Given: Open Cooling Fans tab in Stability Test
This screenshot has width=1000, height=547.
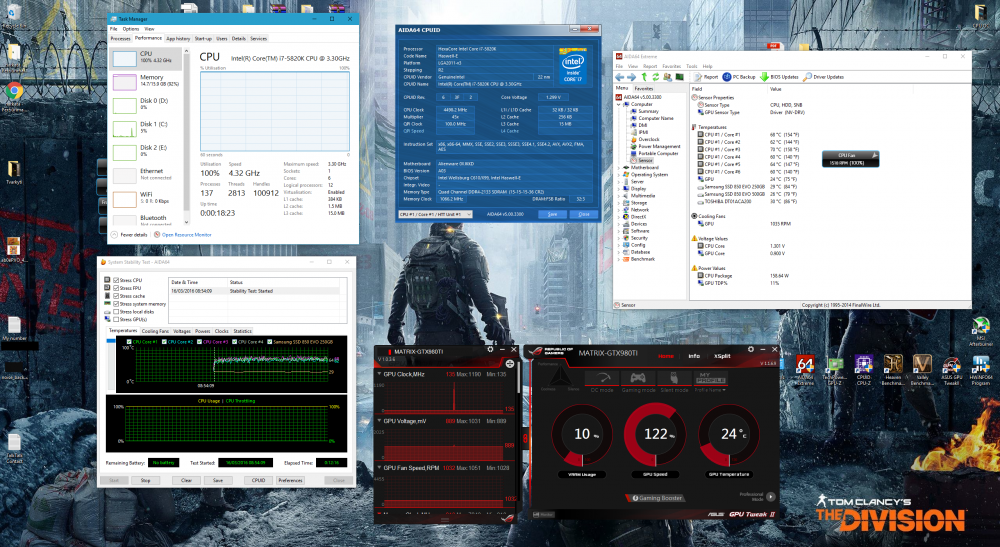Looking at the screenshot, I should coord(155,332).
